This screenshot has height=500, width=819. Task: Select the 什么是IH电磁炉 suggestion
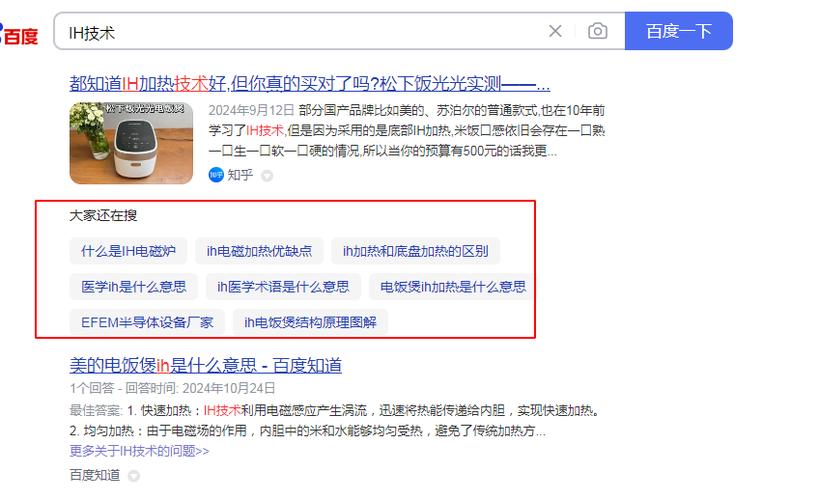(128, 251)
